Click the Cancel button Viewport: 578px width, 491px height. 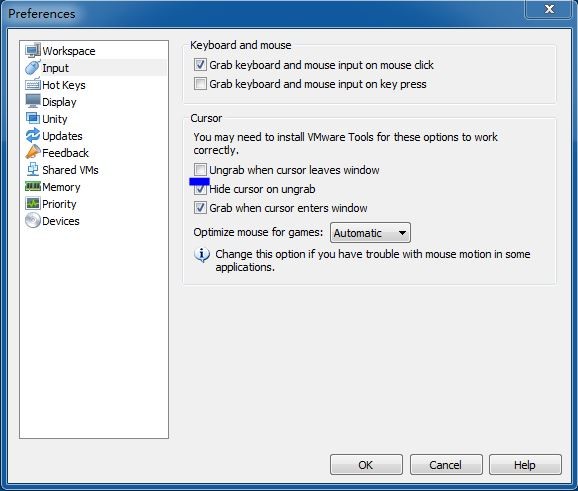[446, 464]
